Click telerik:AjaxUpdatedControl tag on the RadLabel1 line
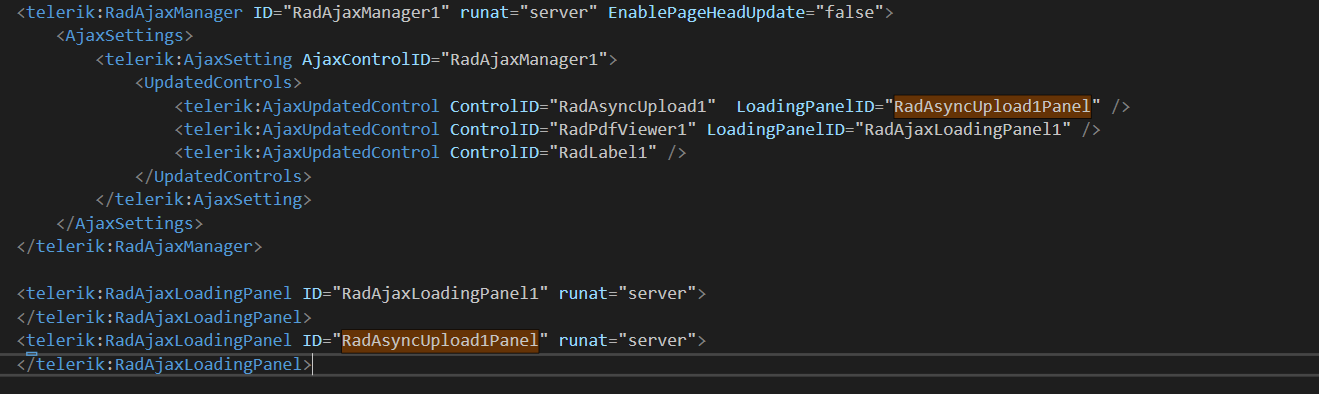Screen dimensions: 1319x394 pyautogui.click(x=311, y=153)
